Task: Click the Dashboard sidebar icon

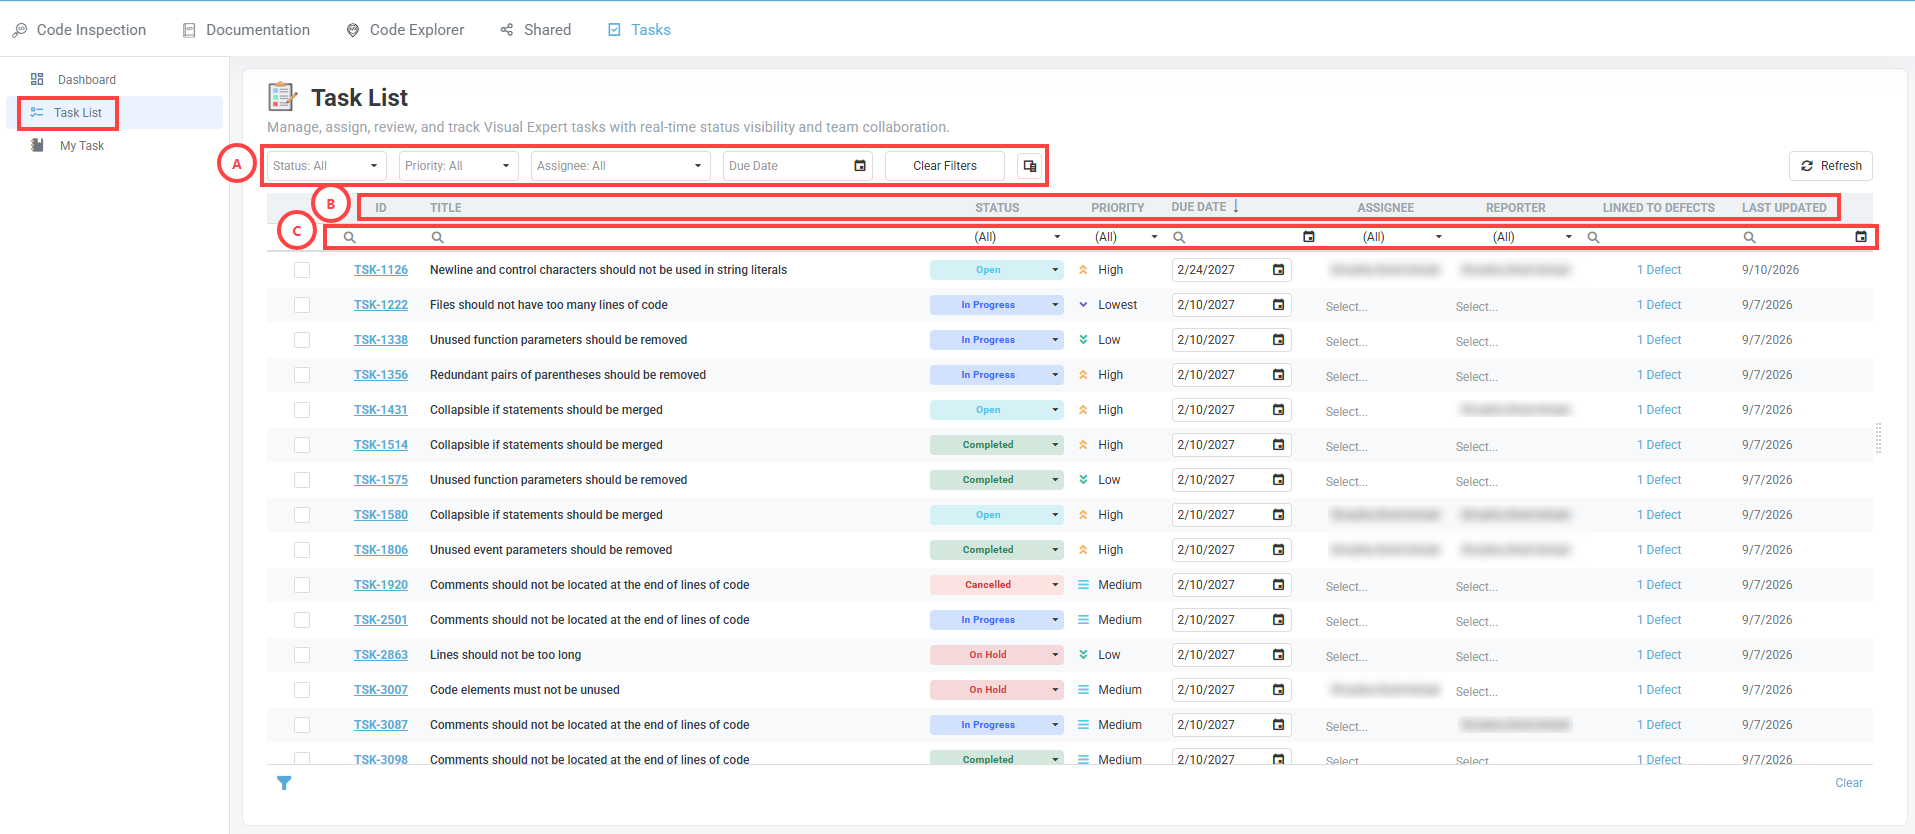Action: tap(37, 79)
